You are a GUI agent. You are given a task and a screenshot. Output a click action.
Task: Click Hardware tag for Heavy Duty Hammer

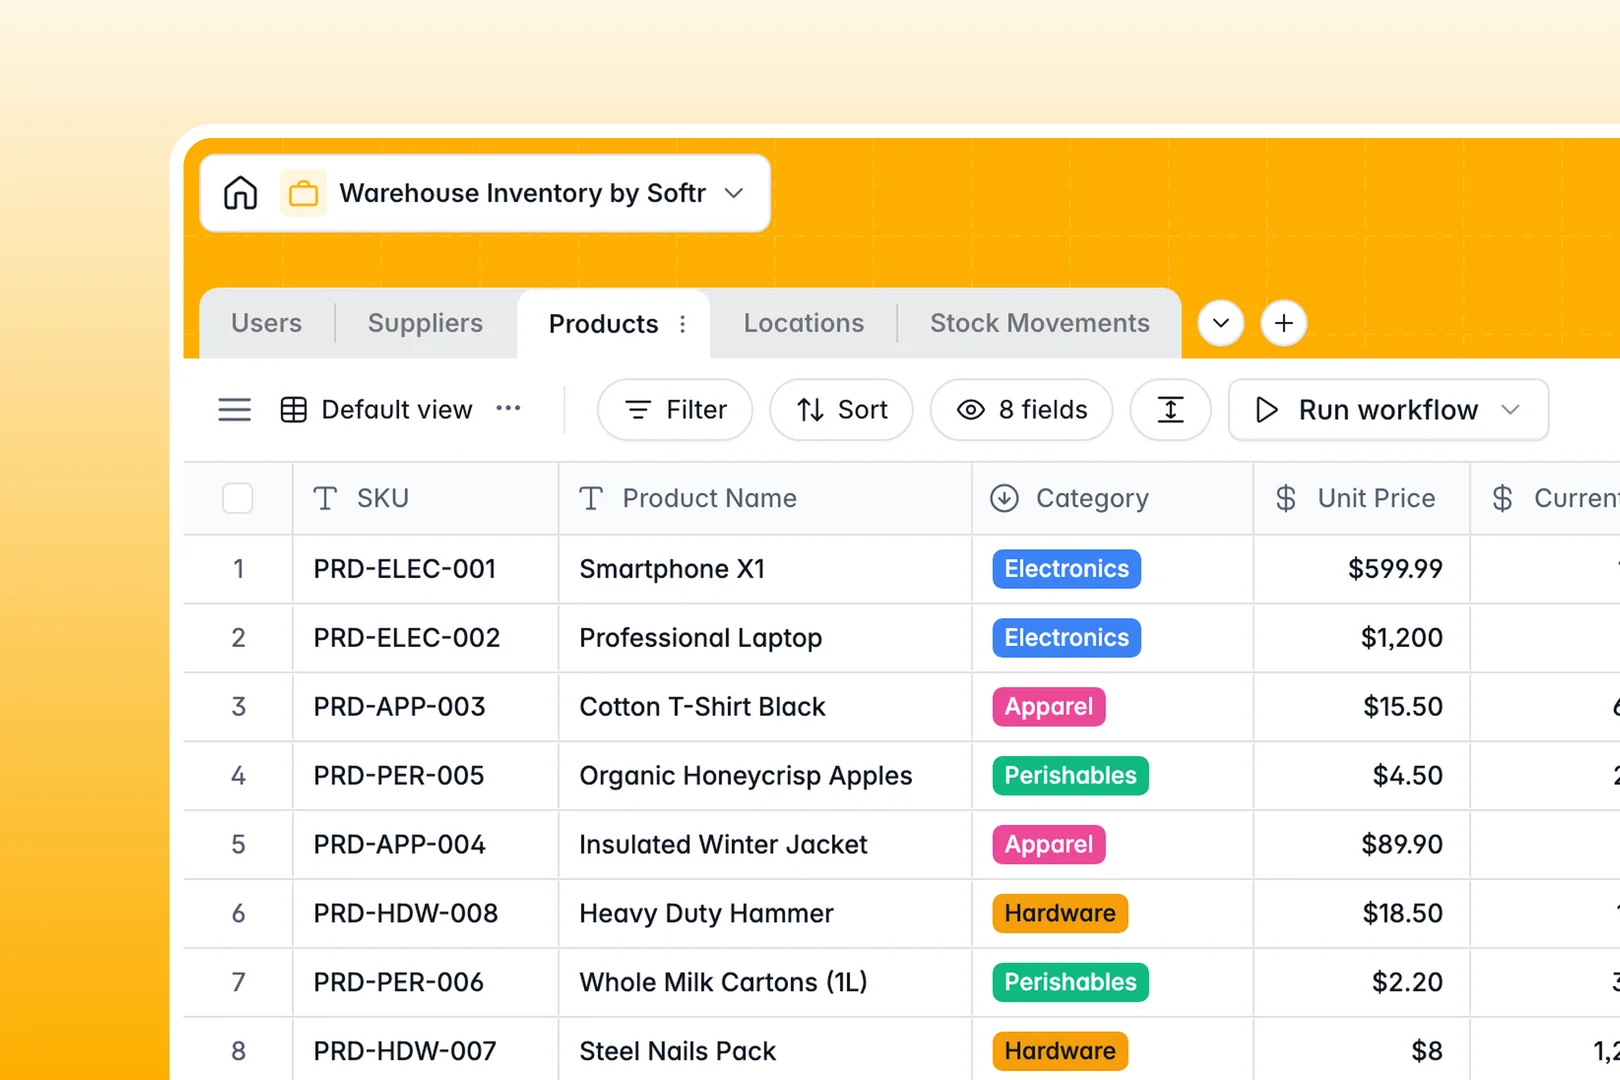point(1060,914)
